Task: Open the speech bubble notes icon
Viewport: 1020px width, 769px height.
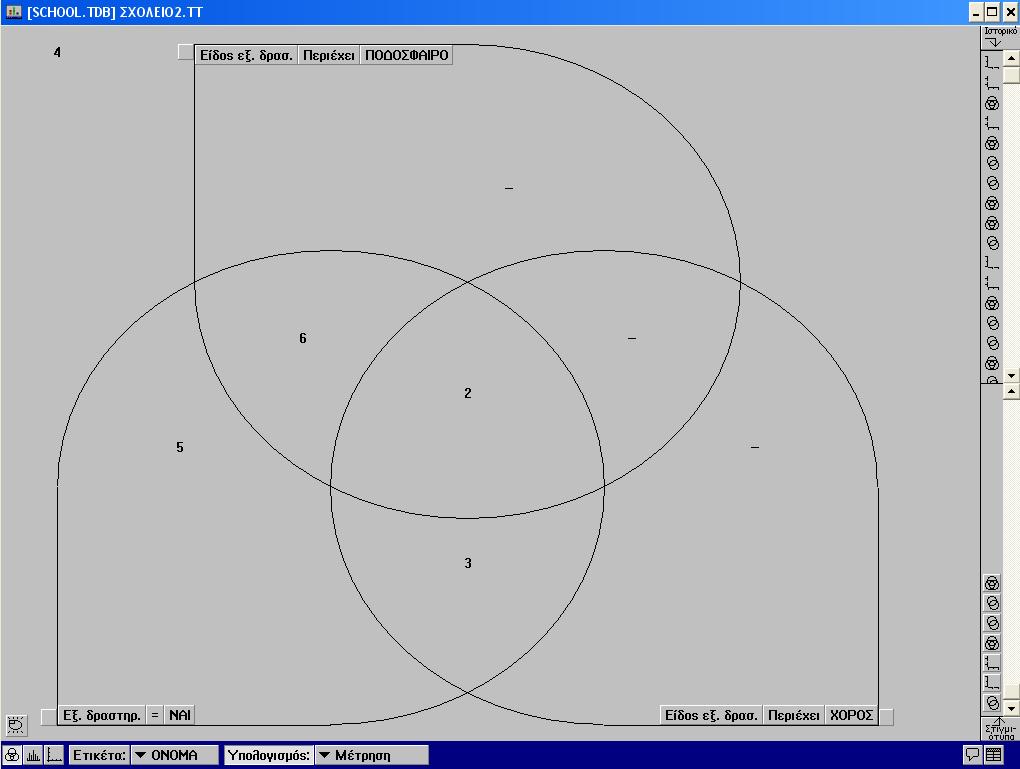Action: tap(972, 755)
